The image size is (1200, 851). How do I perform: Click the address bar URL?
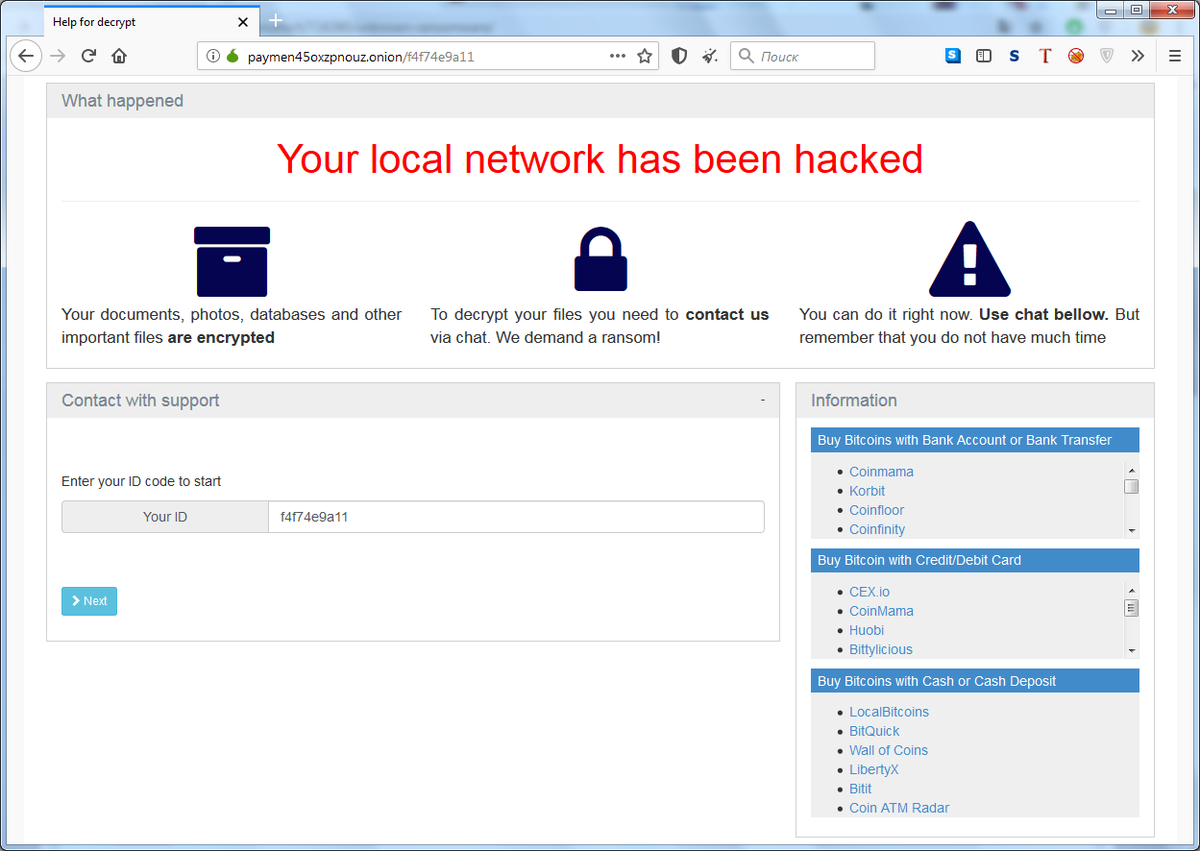tap(361, 56)
